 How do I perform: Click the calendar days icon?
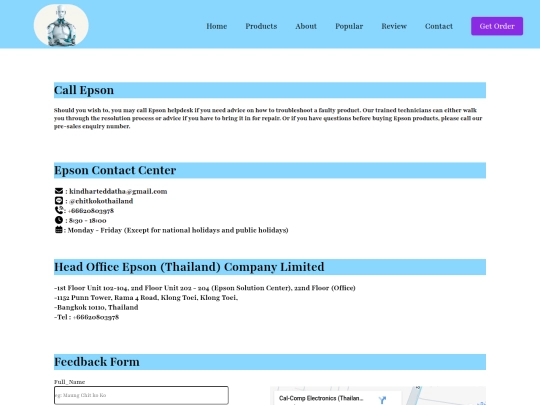(x=59, y=229)
